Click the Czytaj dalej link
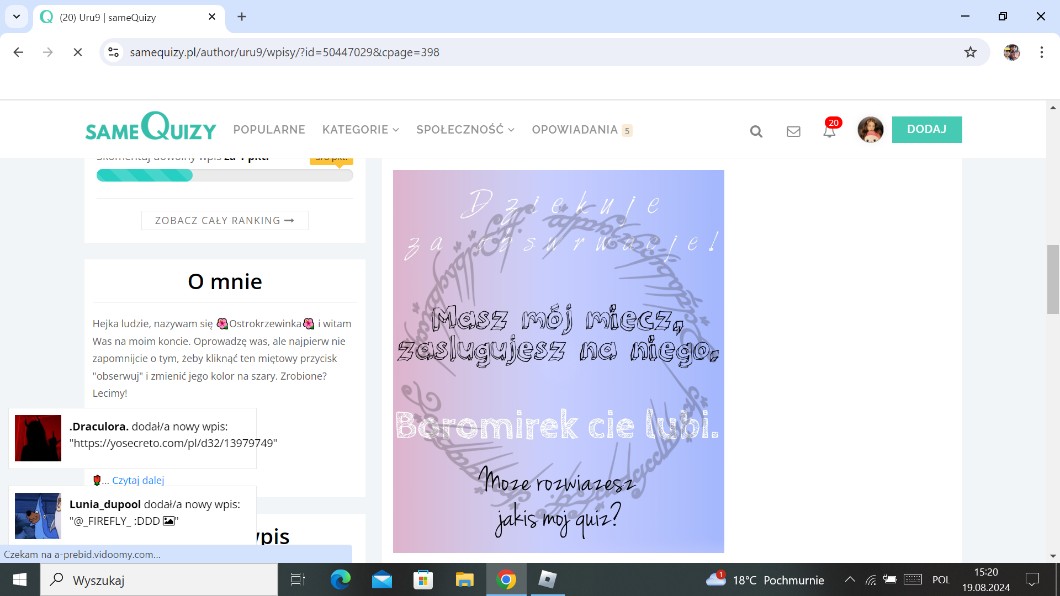This screenshot has height=596, width=1060. pyautogui.click(x=138, y=480)
